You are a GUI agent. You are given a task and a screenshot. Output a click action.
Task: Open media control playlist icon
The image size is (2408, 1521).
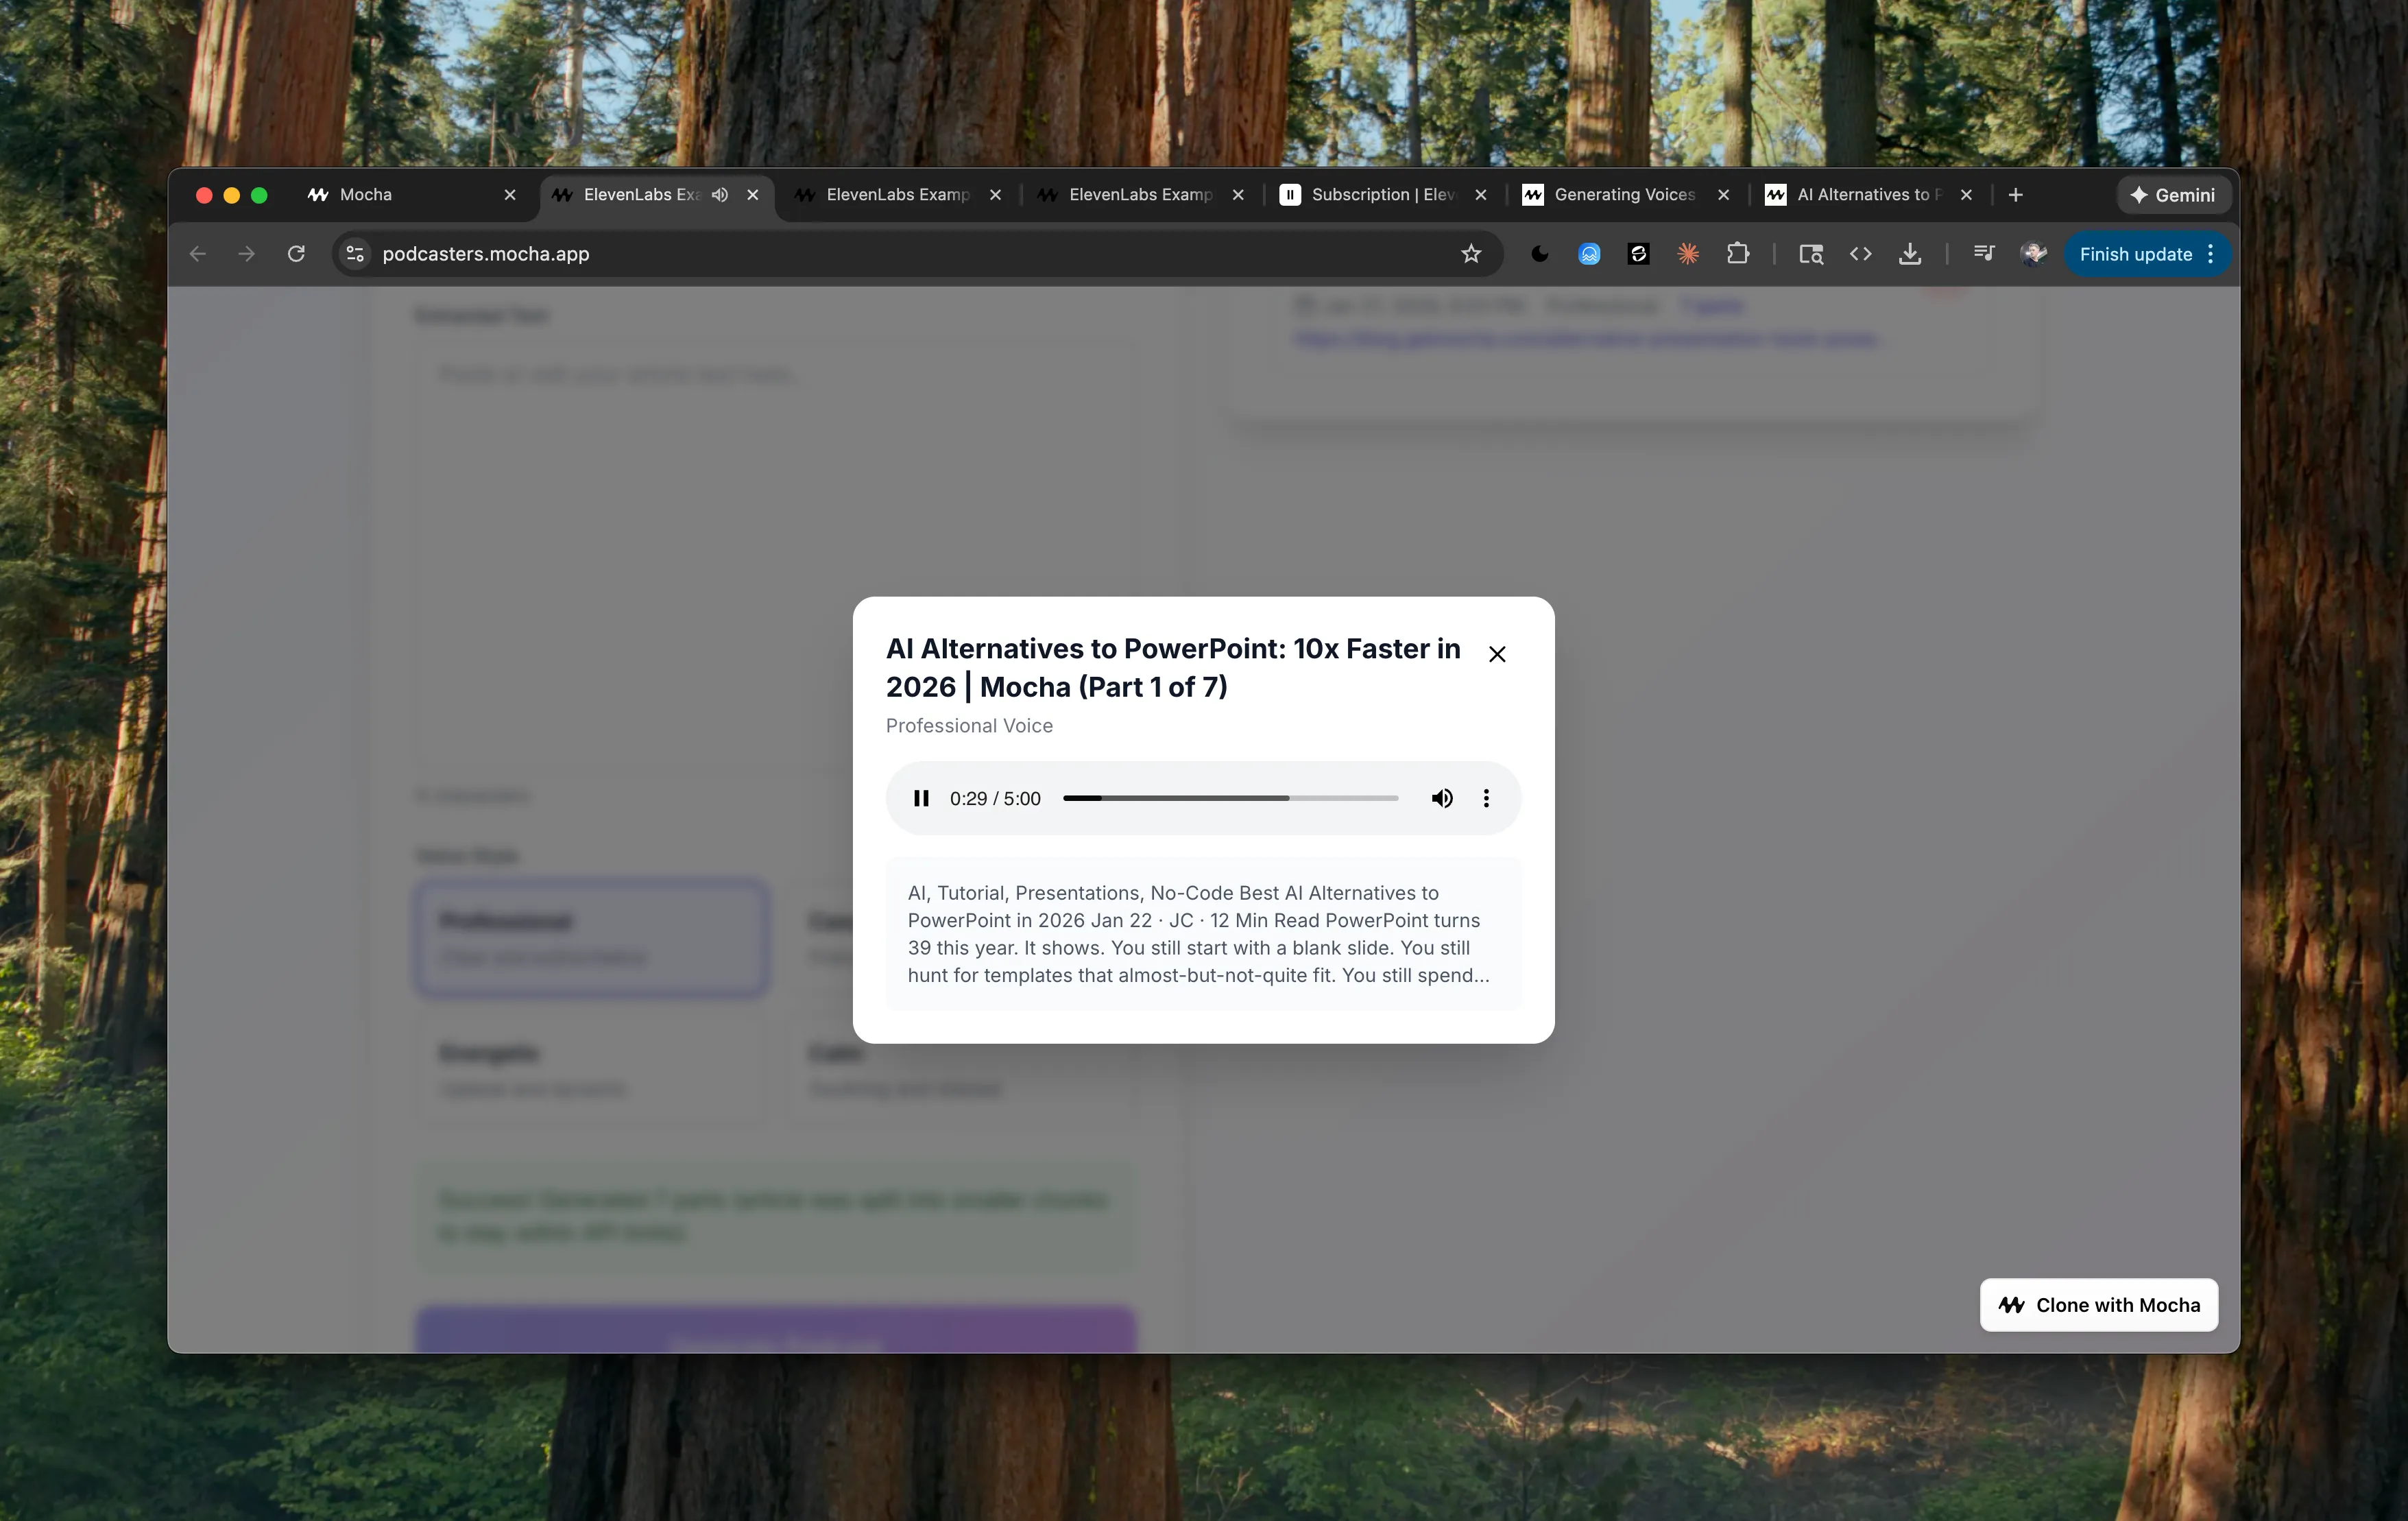(x=1984, y=254)
